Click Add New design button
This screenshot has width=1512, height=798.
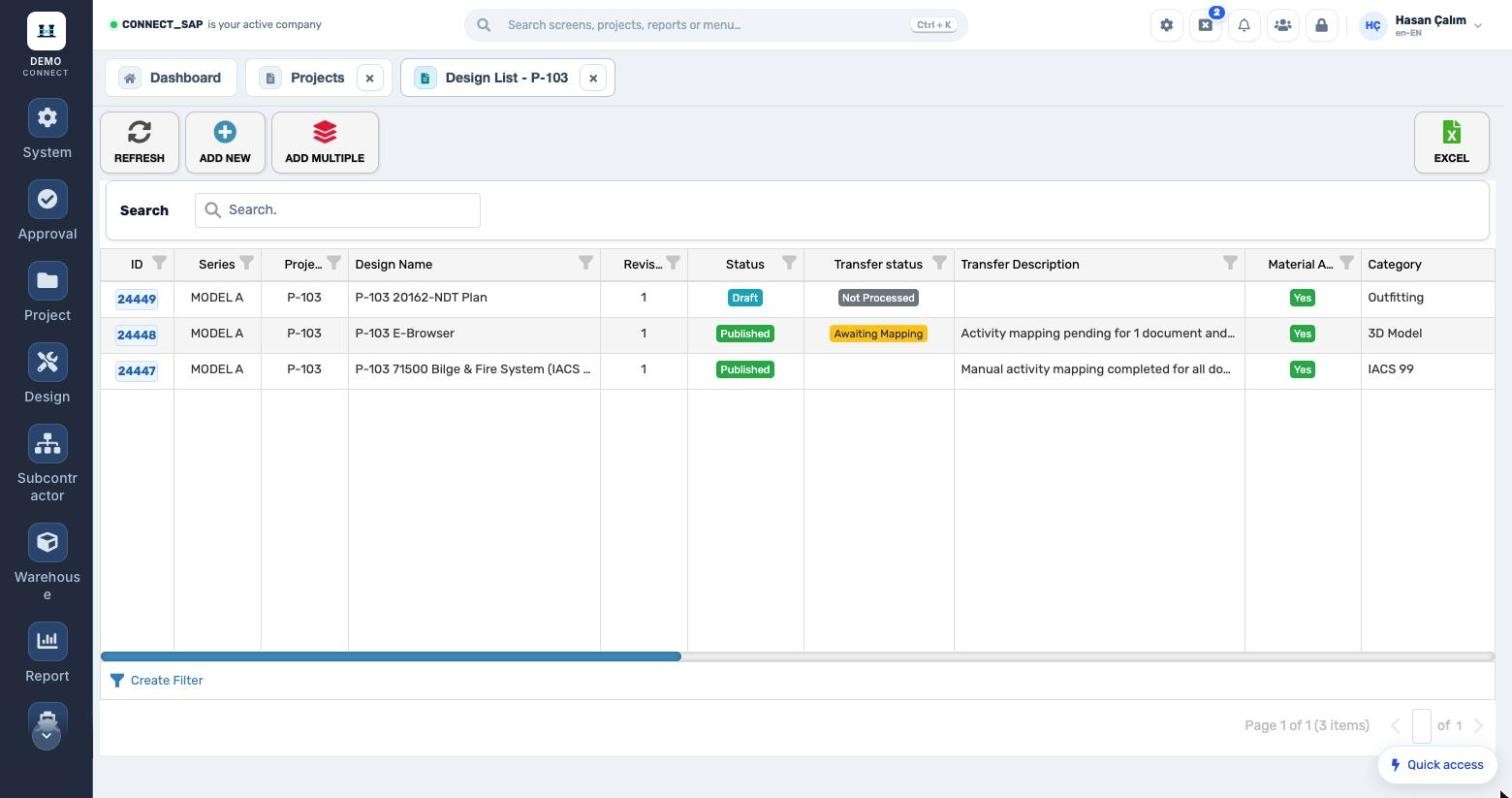pos(225,142)
